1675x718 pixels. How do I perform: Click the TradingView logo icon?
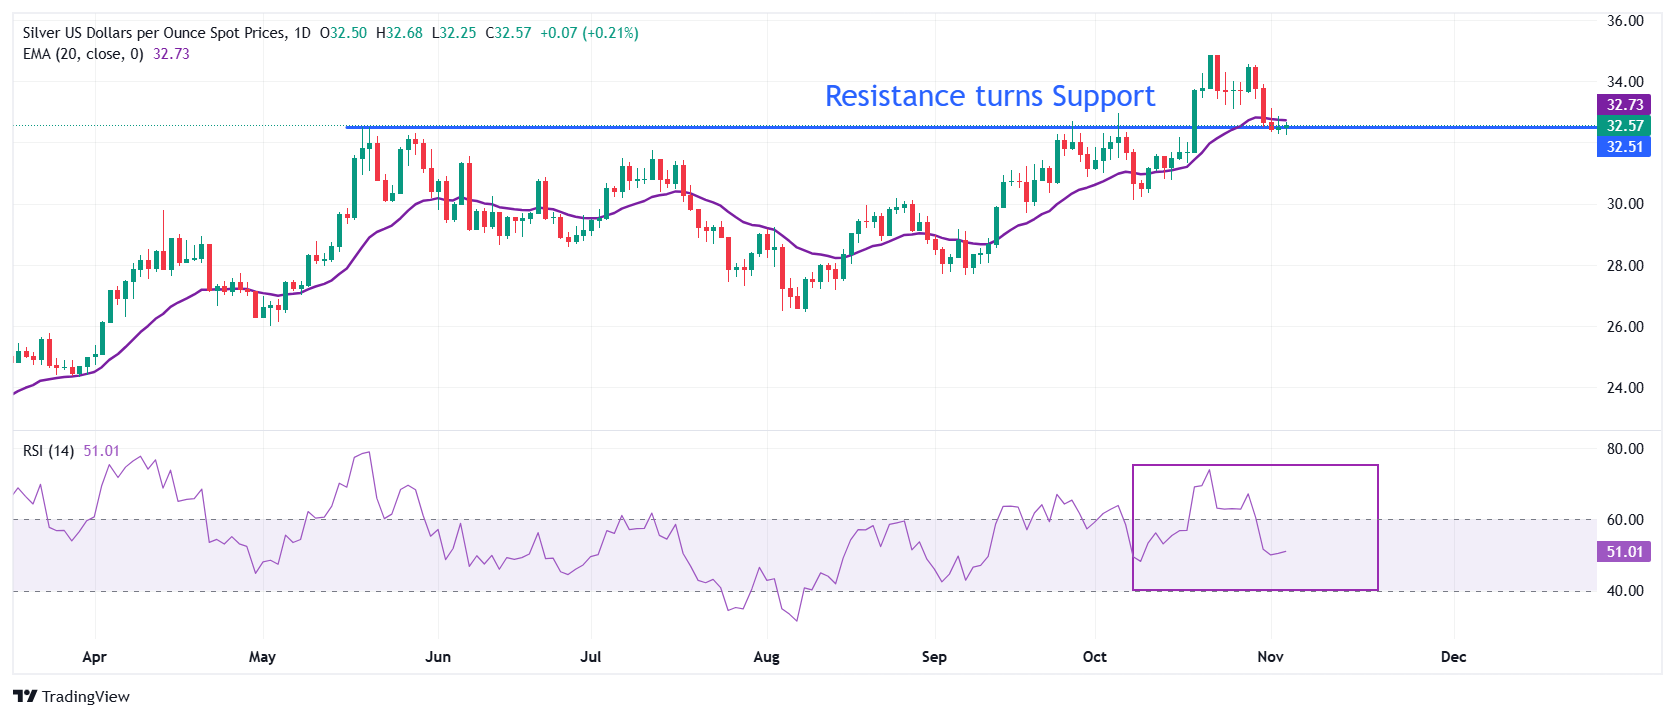25,697
